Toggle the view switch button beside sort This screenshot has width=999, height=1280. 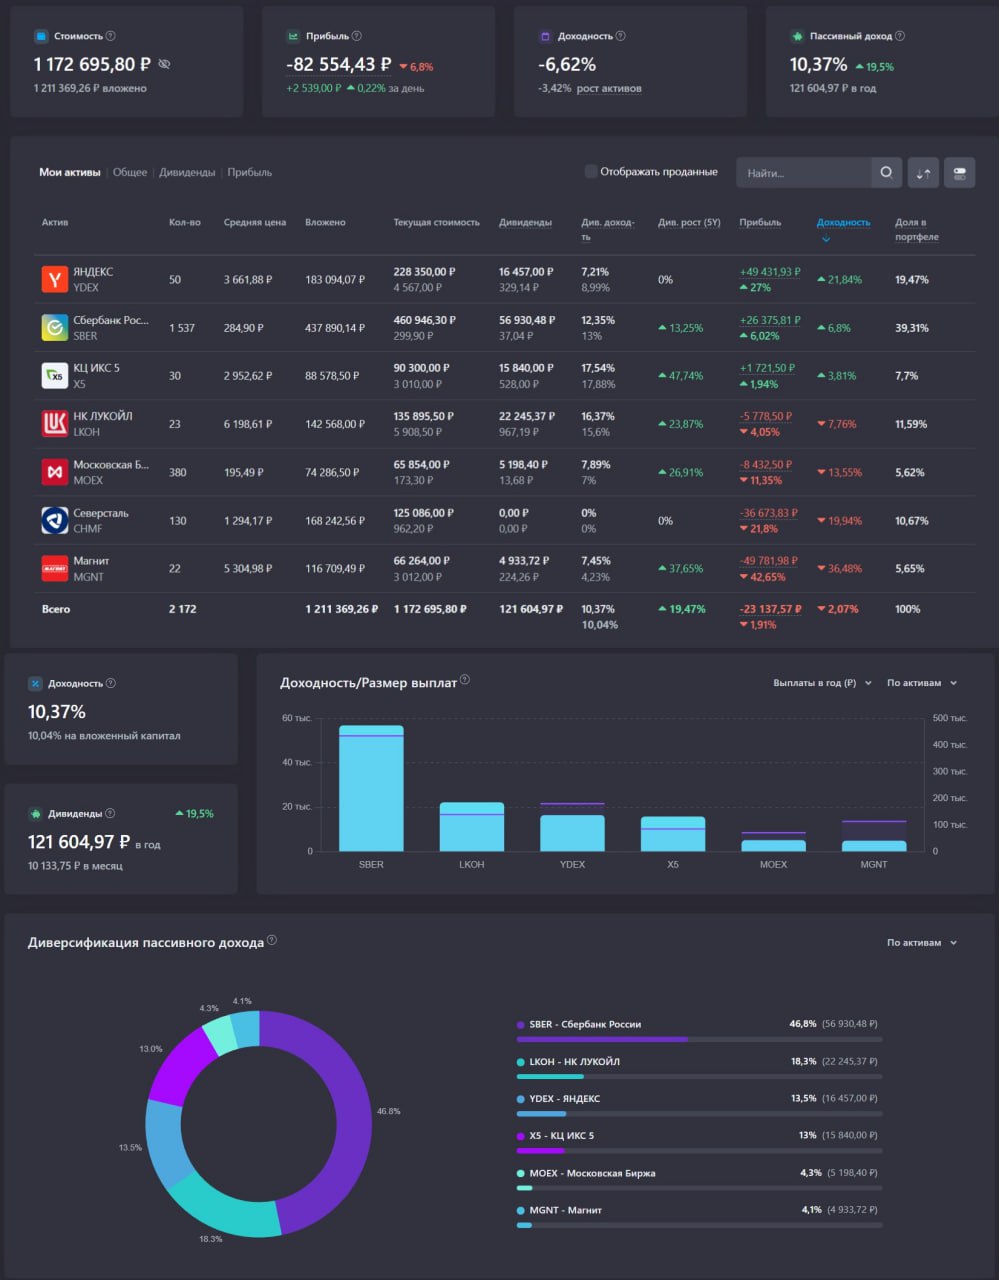pyautogui.click(x=960, y=173)
